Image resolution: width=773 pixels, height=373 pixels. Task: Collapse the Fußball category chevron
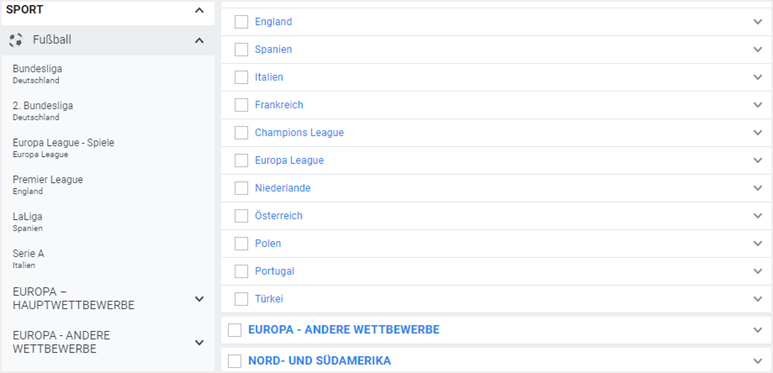(x=199, y=40)
